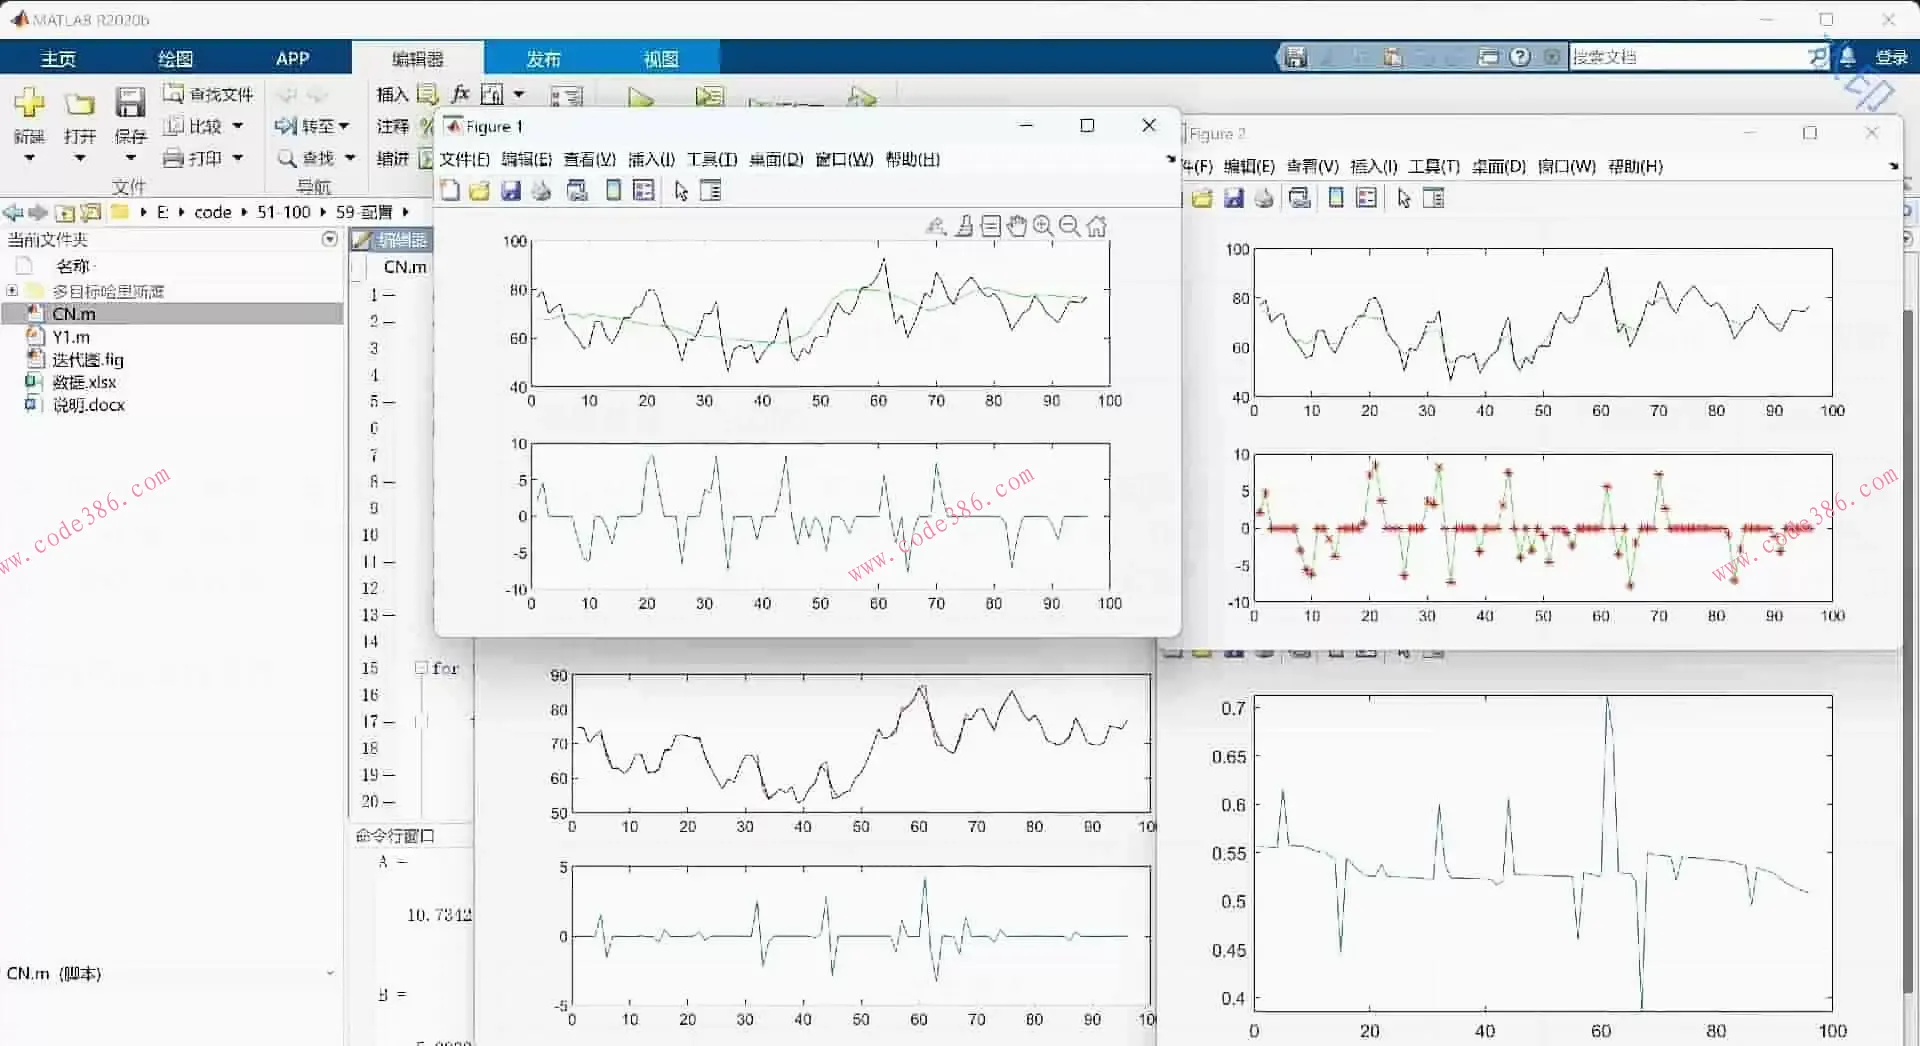
Task: Open the 打印 dropdown arrow
Action: [238, 158]
